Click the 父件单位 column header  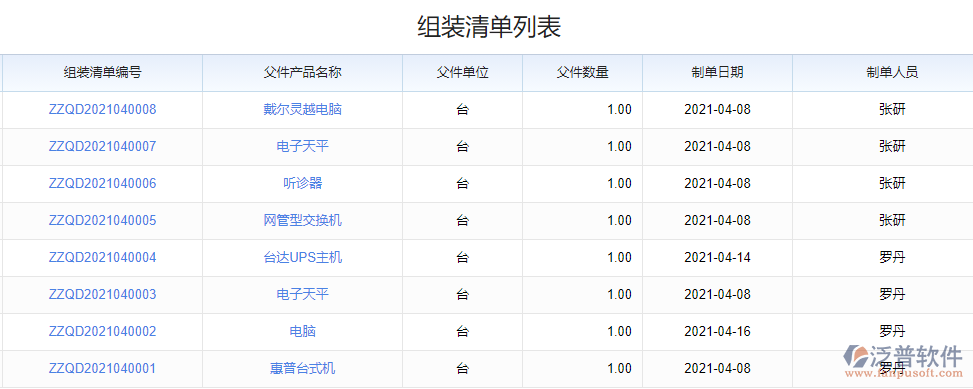463,73
